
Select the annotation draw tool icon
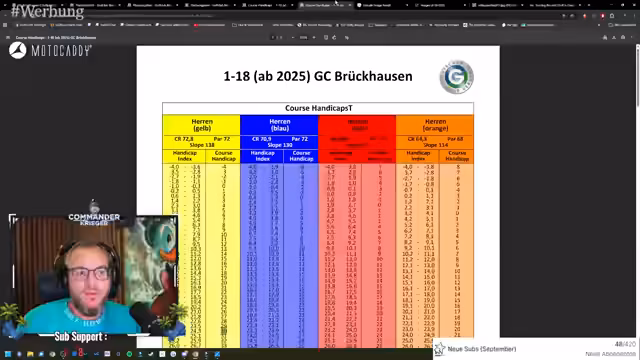347,38
